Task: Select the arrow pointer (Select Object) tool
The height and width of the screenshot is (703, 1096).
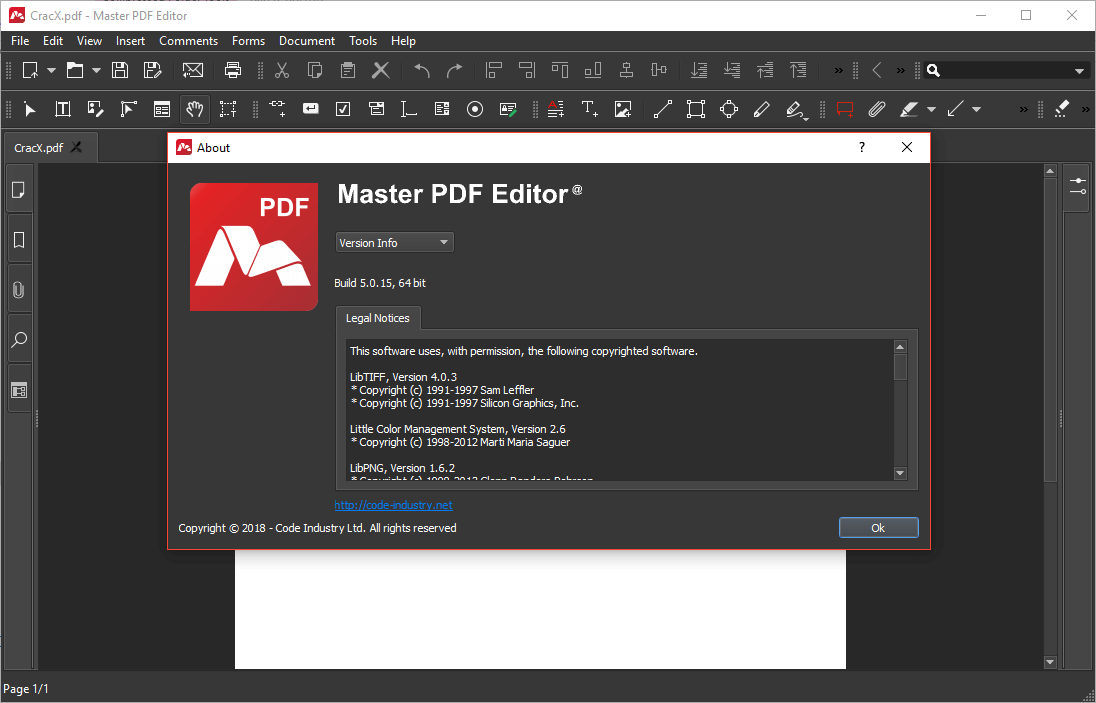Action: [29, 109]
